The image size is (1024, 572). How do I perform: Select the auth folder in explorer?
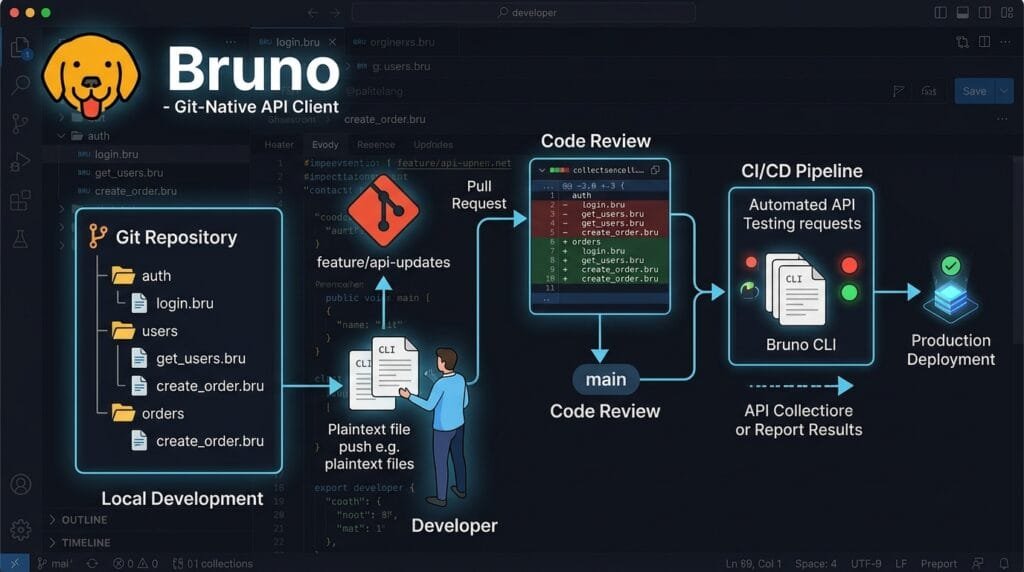[99, 136]
